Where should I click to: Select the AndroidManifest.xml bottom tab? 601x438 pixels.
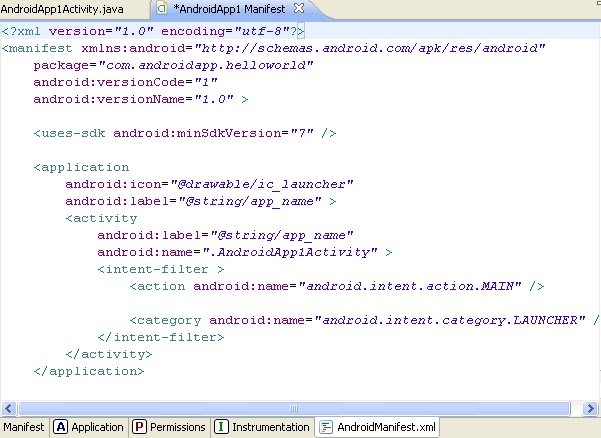[378, 427]
